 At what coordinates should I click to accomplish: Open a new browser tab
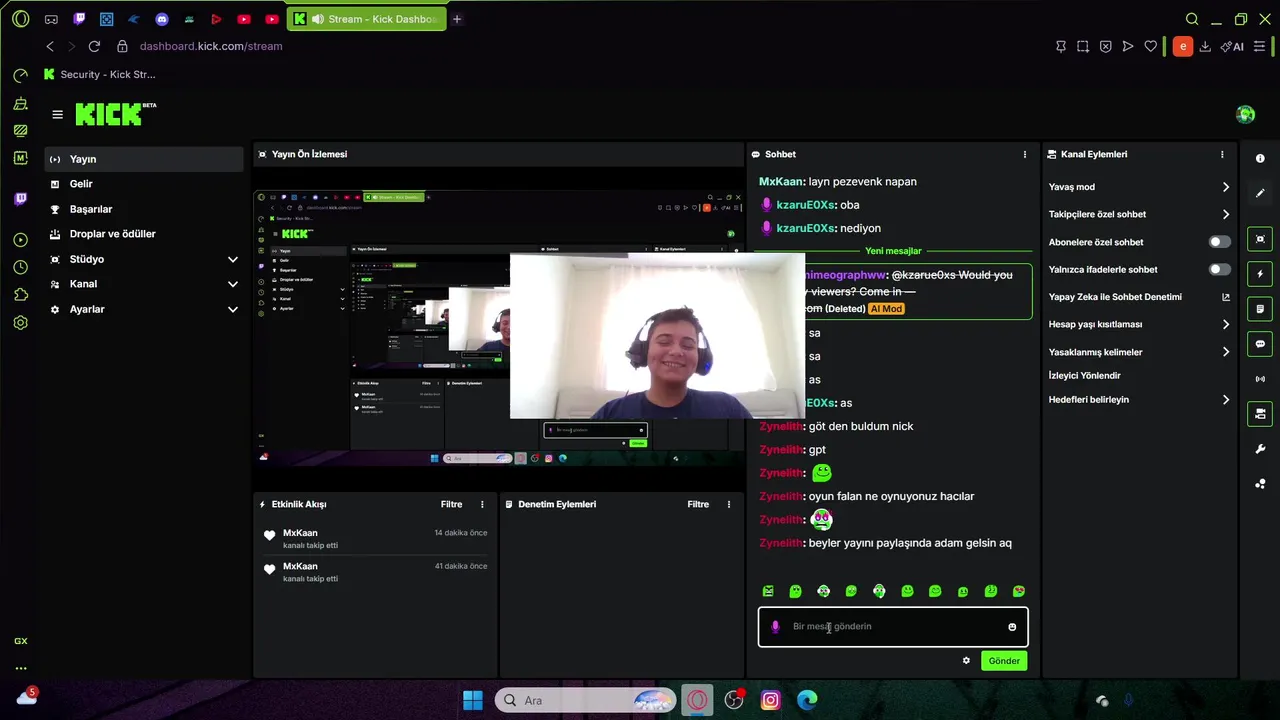point(457,19)
